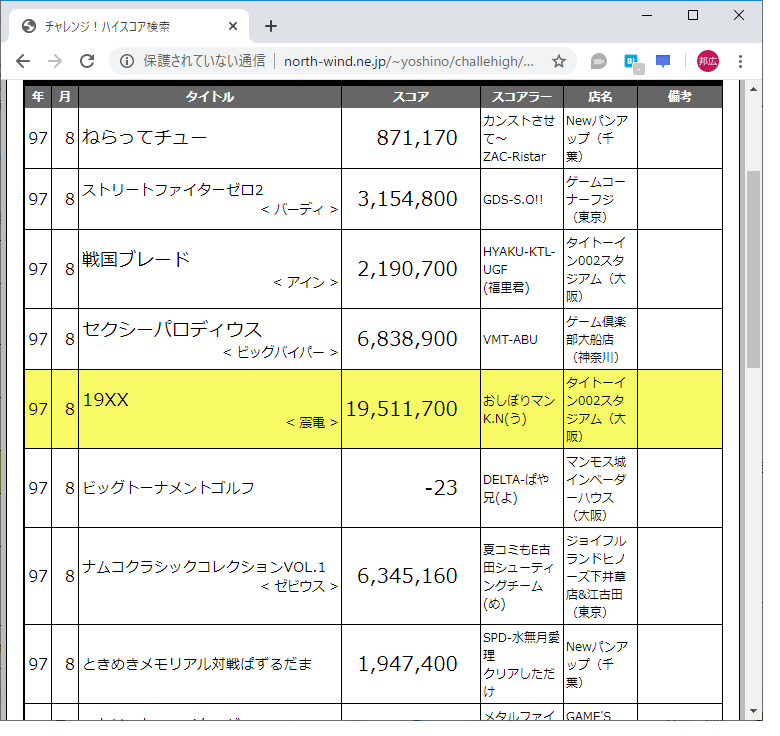Click the score 6,838,900
780x736 pixels.
(407, 339)
